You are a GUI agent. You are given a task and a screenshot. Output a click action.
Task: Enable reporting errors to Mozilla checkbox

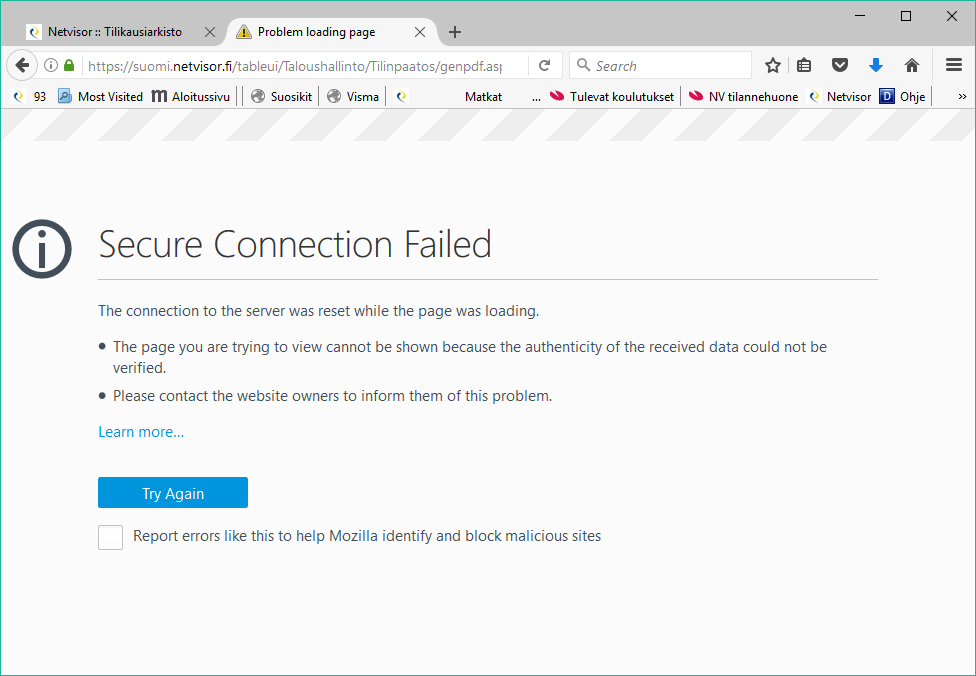[x=111, y=537]
